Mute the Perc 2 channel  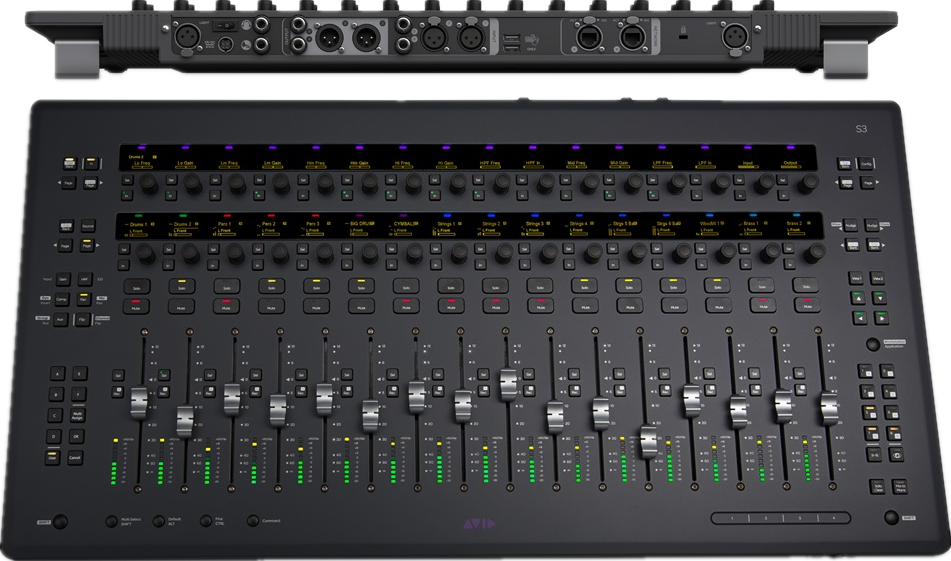coord(271,306)
